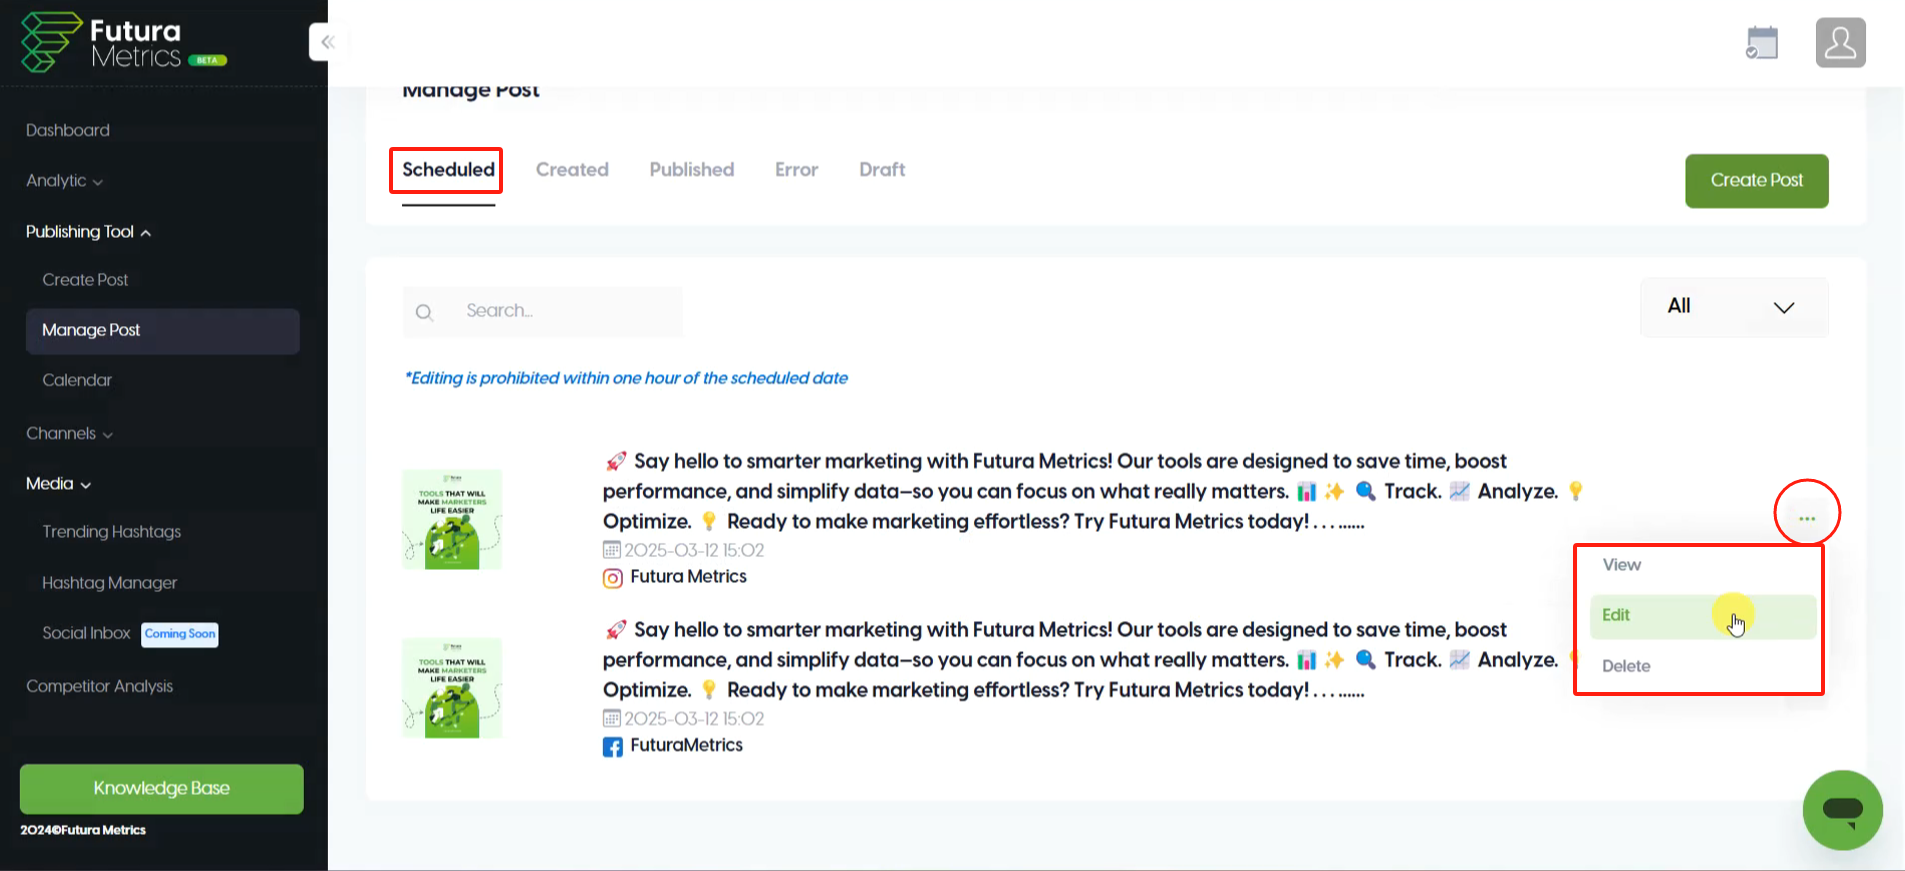Click the editing prohibited notice text

point(626,378)
